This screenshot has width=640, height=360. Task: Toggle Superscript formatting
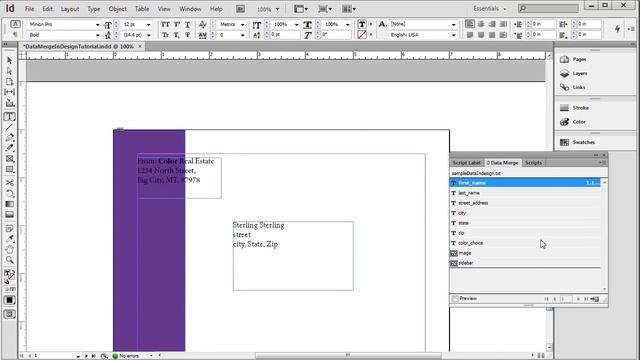(177, 24)
